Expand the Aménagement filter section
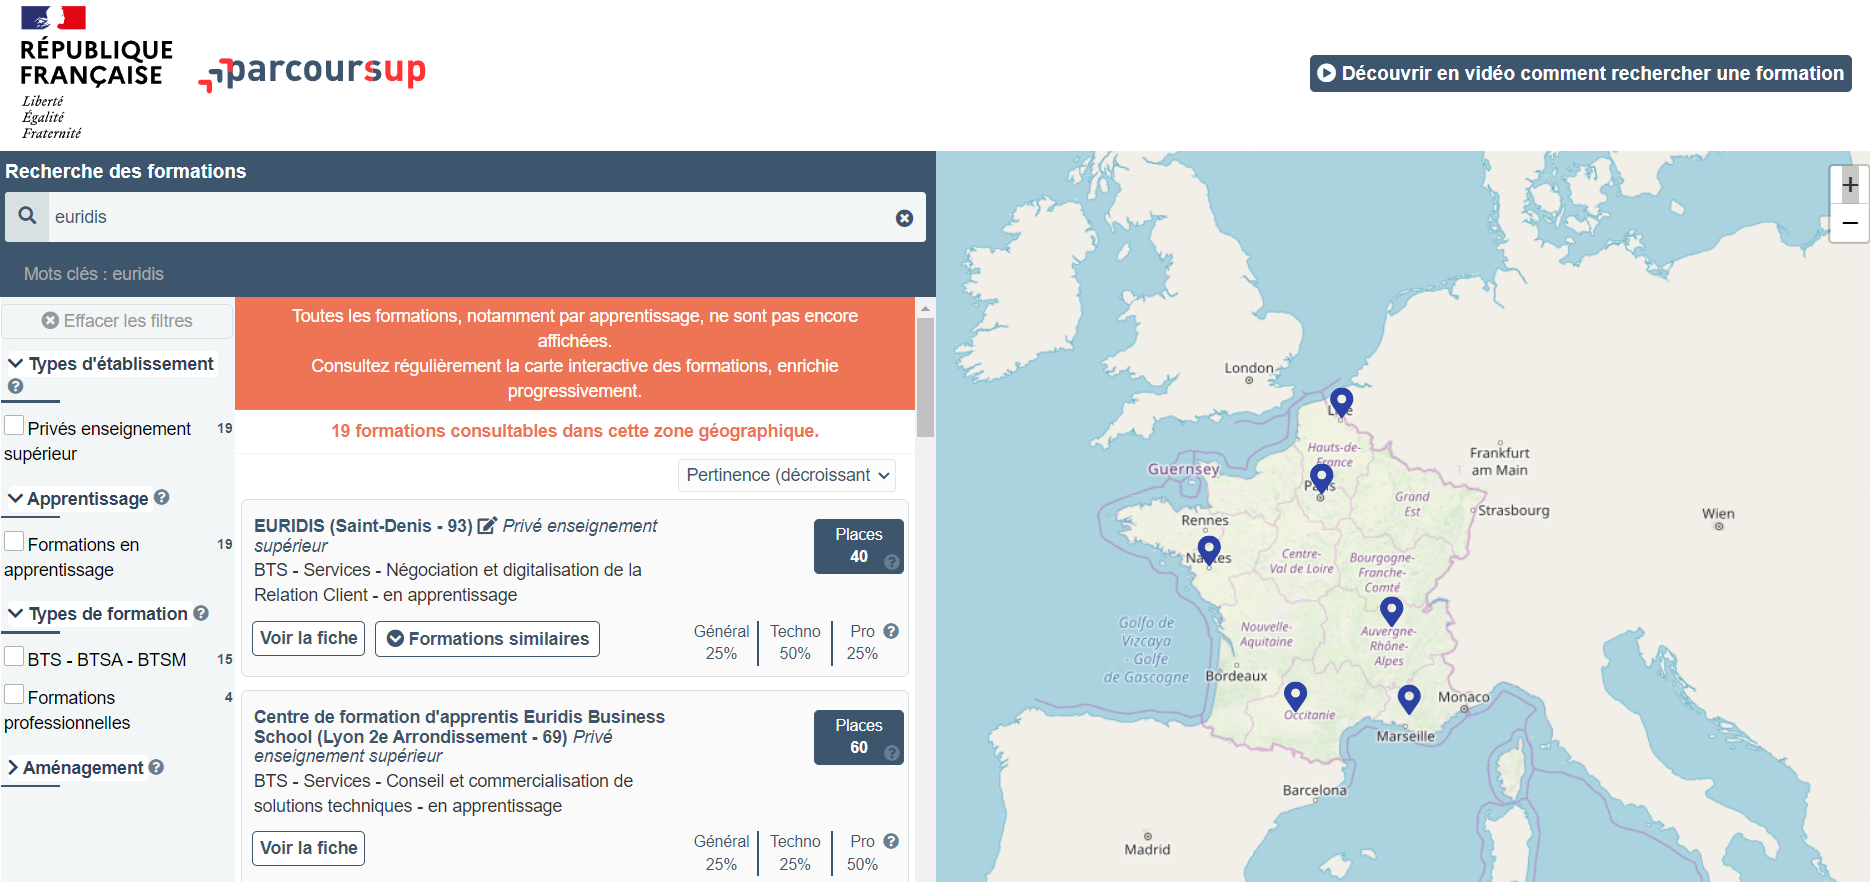1870x882 pixels. (76, 768)
